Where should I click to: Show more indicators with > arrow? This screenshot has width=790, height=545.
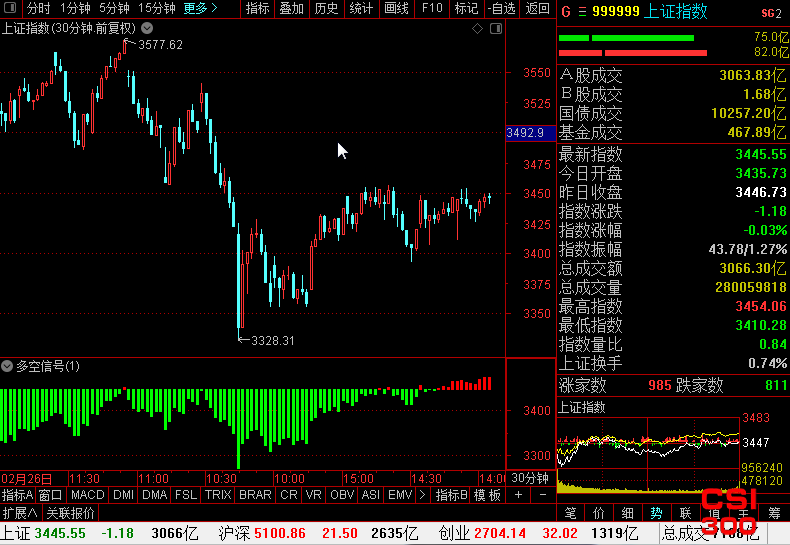click(x=422, y=495)
